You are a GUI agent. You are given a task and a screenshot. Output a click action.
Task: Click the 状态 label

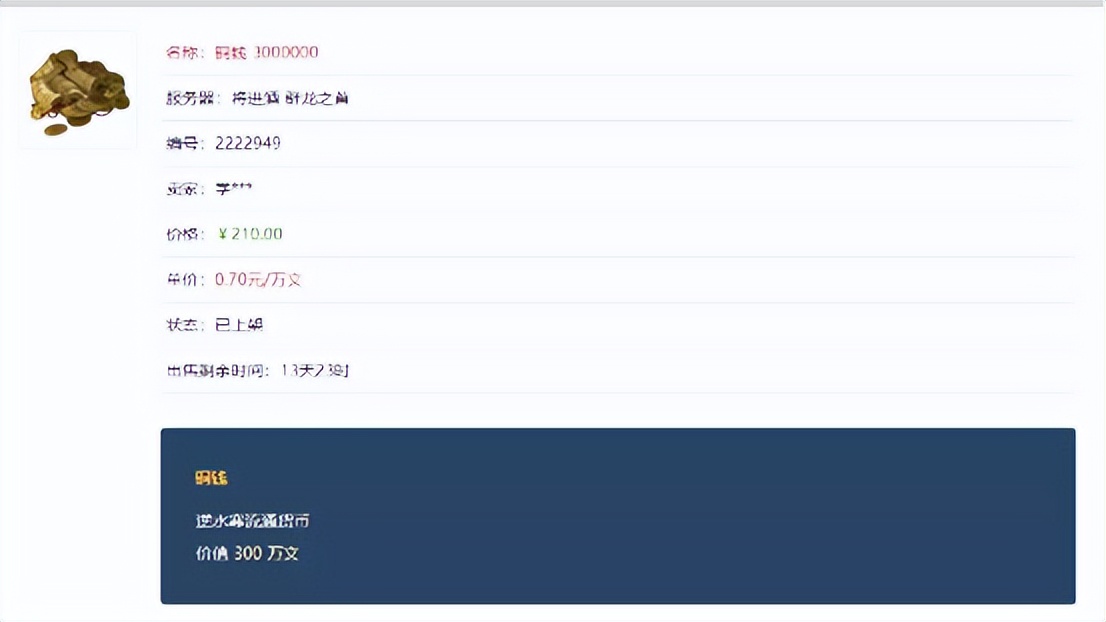[185, 324]
